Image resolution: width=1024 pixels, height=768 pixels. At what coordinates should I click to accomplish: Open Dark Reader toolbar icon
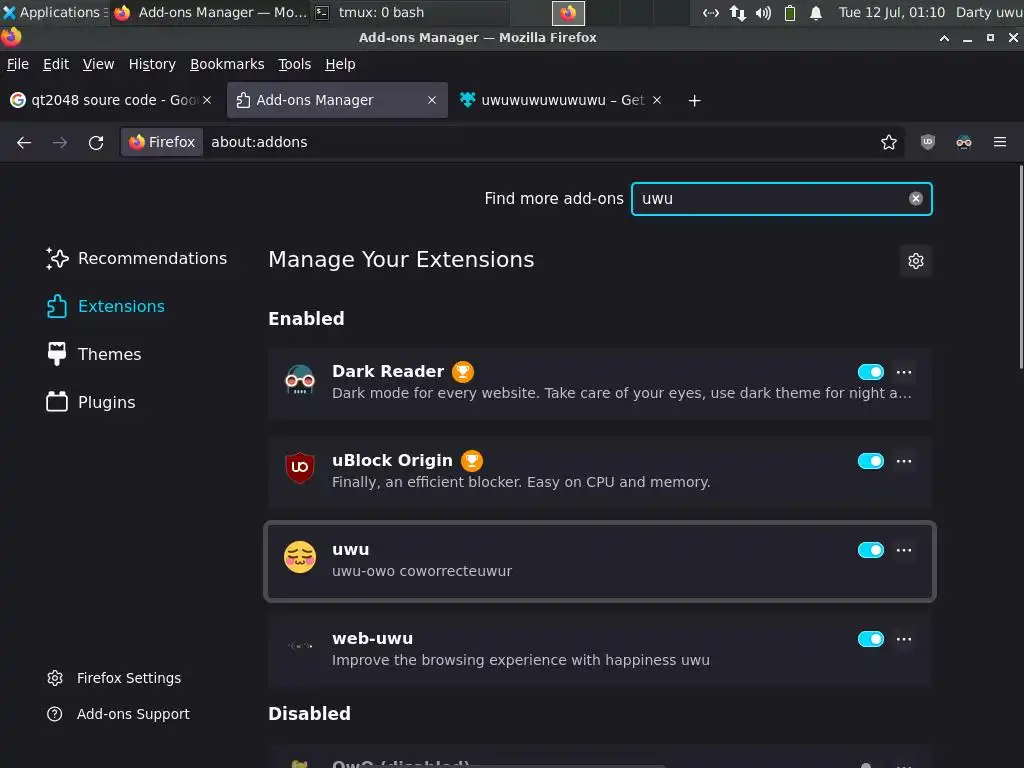coord(963,142)
